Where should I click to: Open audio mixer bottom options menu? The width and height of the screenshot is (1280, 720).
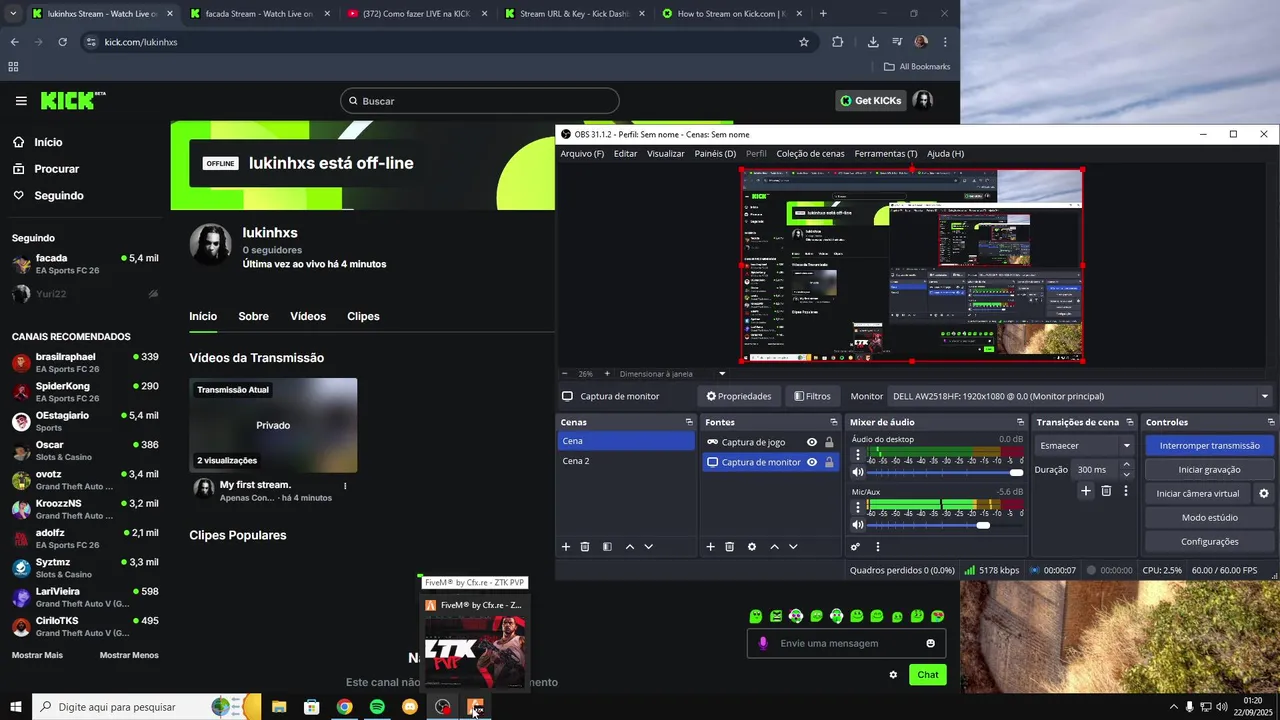(x=878, y=547)
